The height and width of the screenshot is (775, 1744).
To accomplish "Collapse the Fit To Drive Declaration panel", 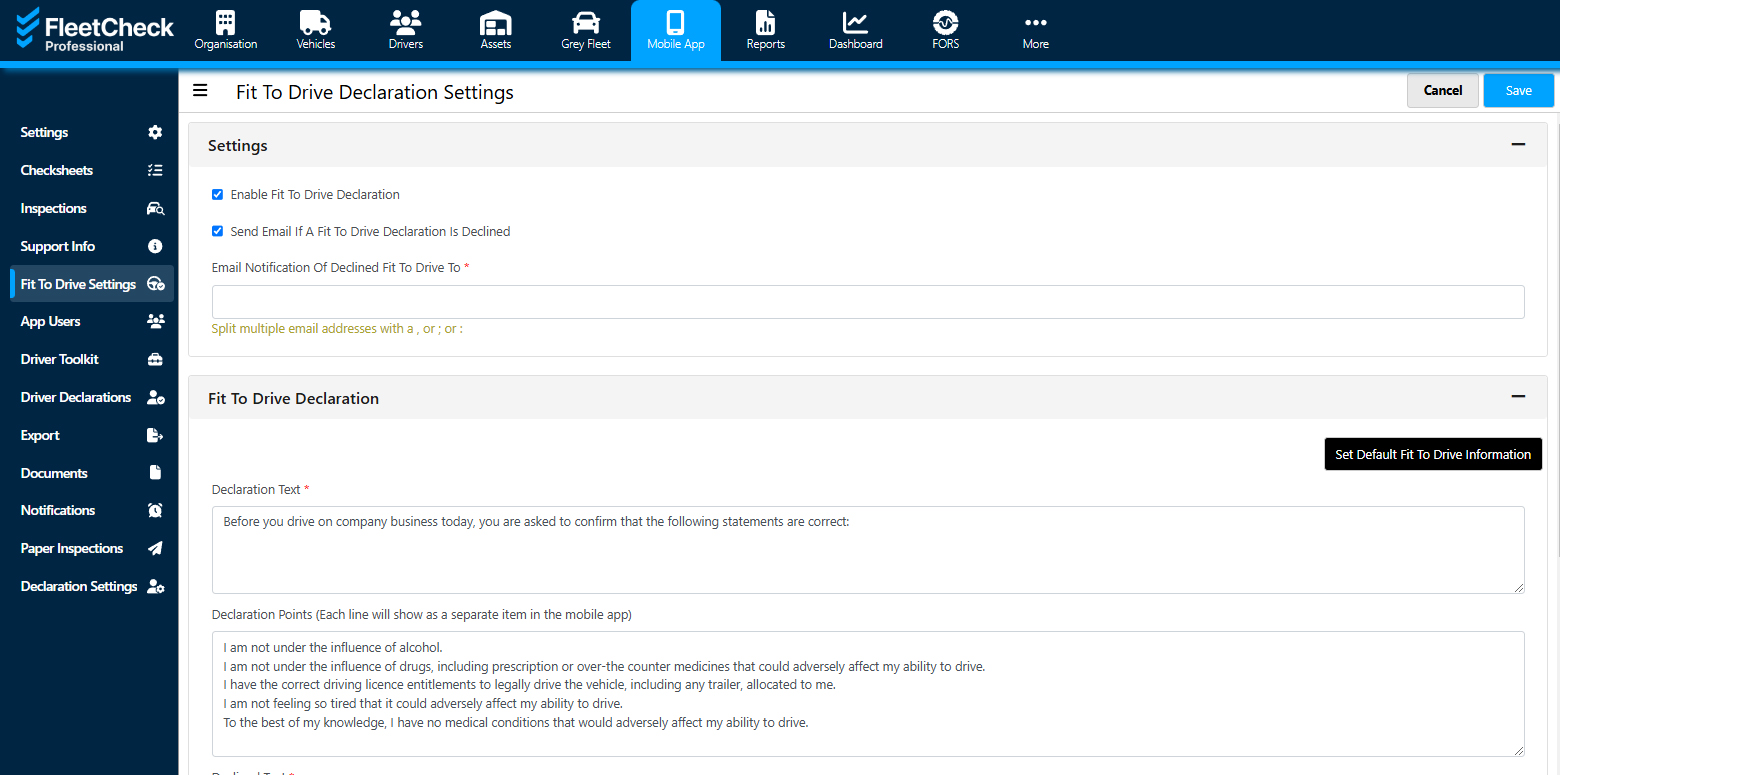I will 1518,397.
